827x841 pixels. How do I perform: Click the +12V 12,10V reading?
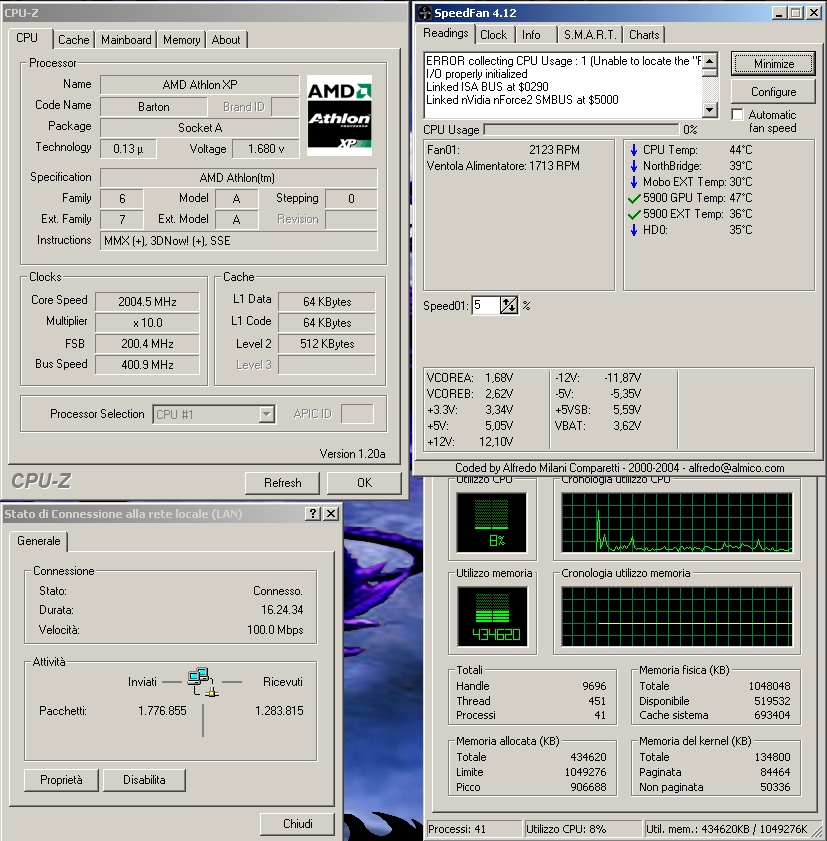(470, 442)
